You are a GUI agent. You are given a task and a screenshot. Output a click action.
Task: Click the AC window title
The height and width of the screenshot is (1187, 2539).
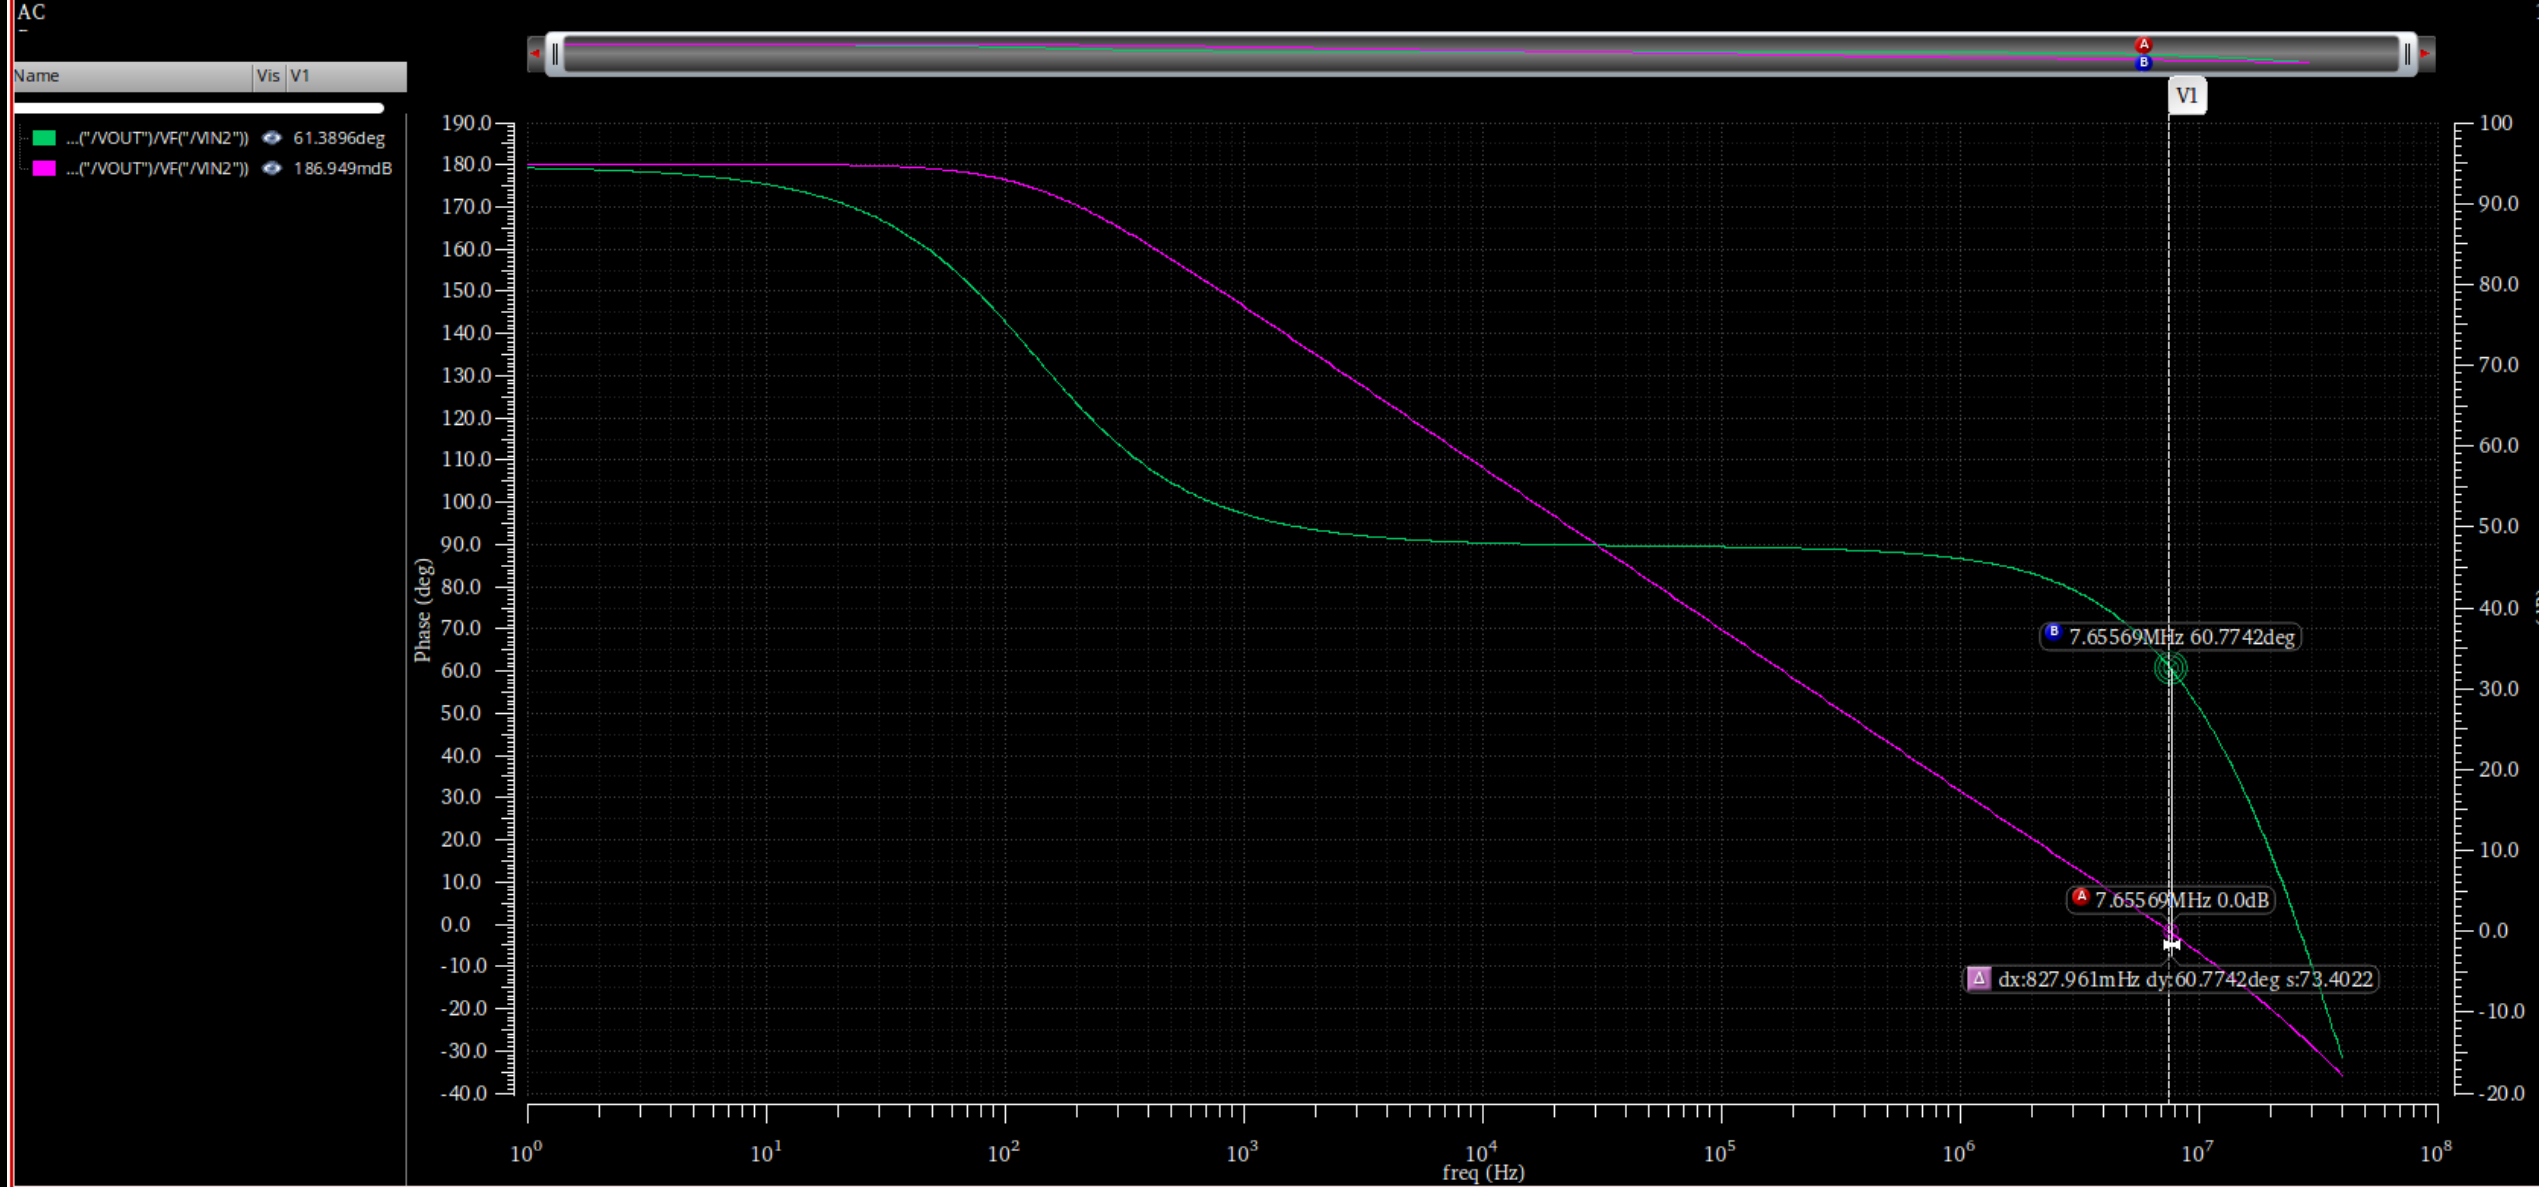coord(31,12)
